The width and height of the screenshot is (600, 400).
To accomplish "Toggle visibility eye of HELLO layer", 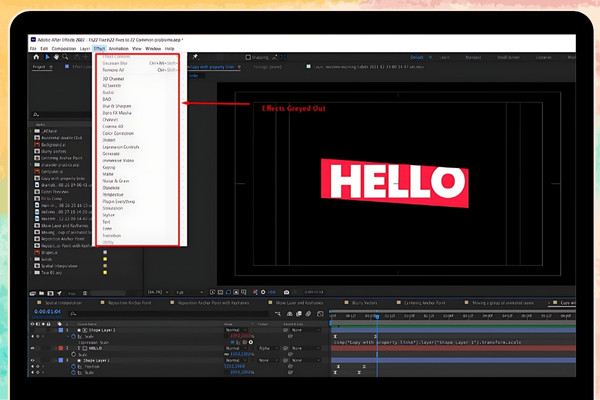I will coord(33,348).
